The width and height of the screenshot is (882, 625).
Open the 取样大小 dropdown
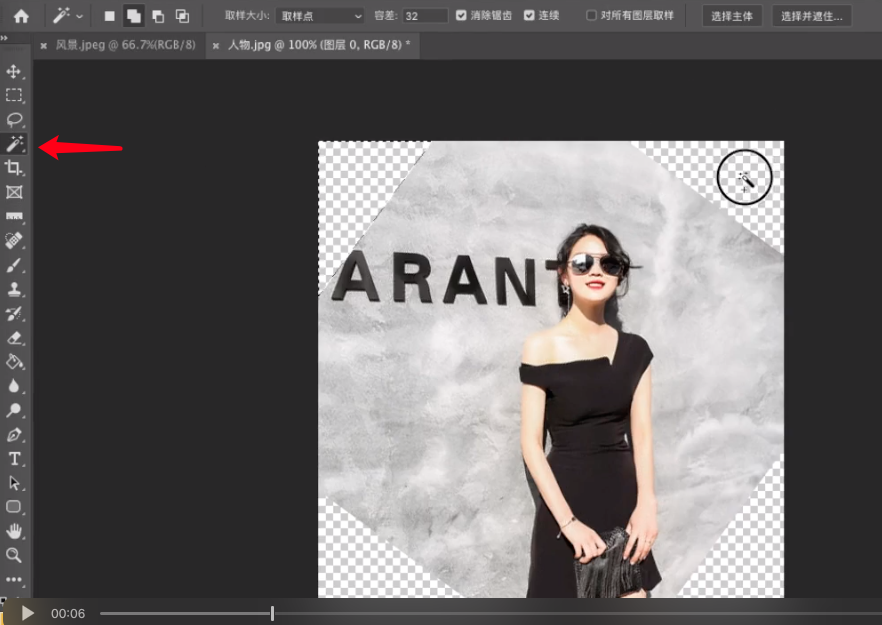[x=320, y=16]
